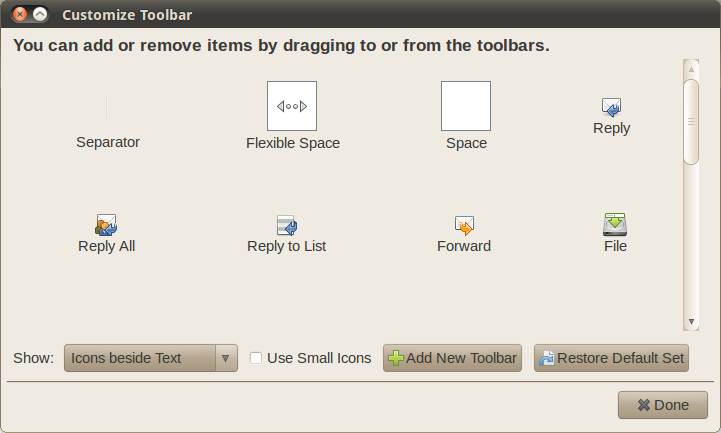Click the vertical scrollbar thumb
The image size is (721, 433).
691,120
